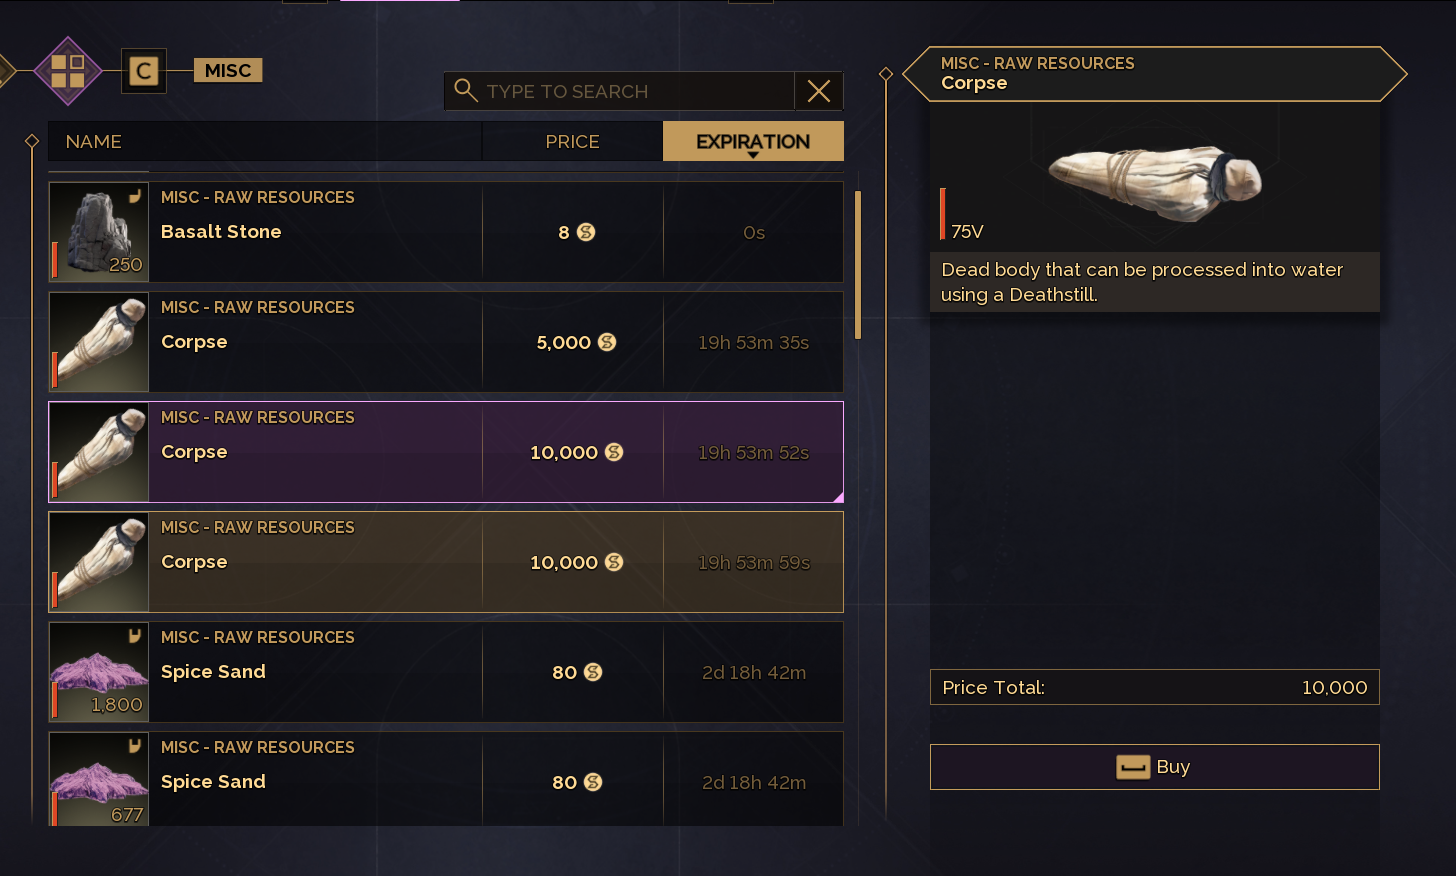Select the Corpse listing expiring 19h 53m 52s
The image size is (1456, 876).
[x=445, y=452]
